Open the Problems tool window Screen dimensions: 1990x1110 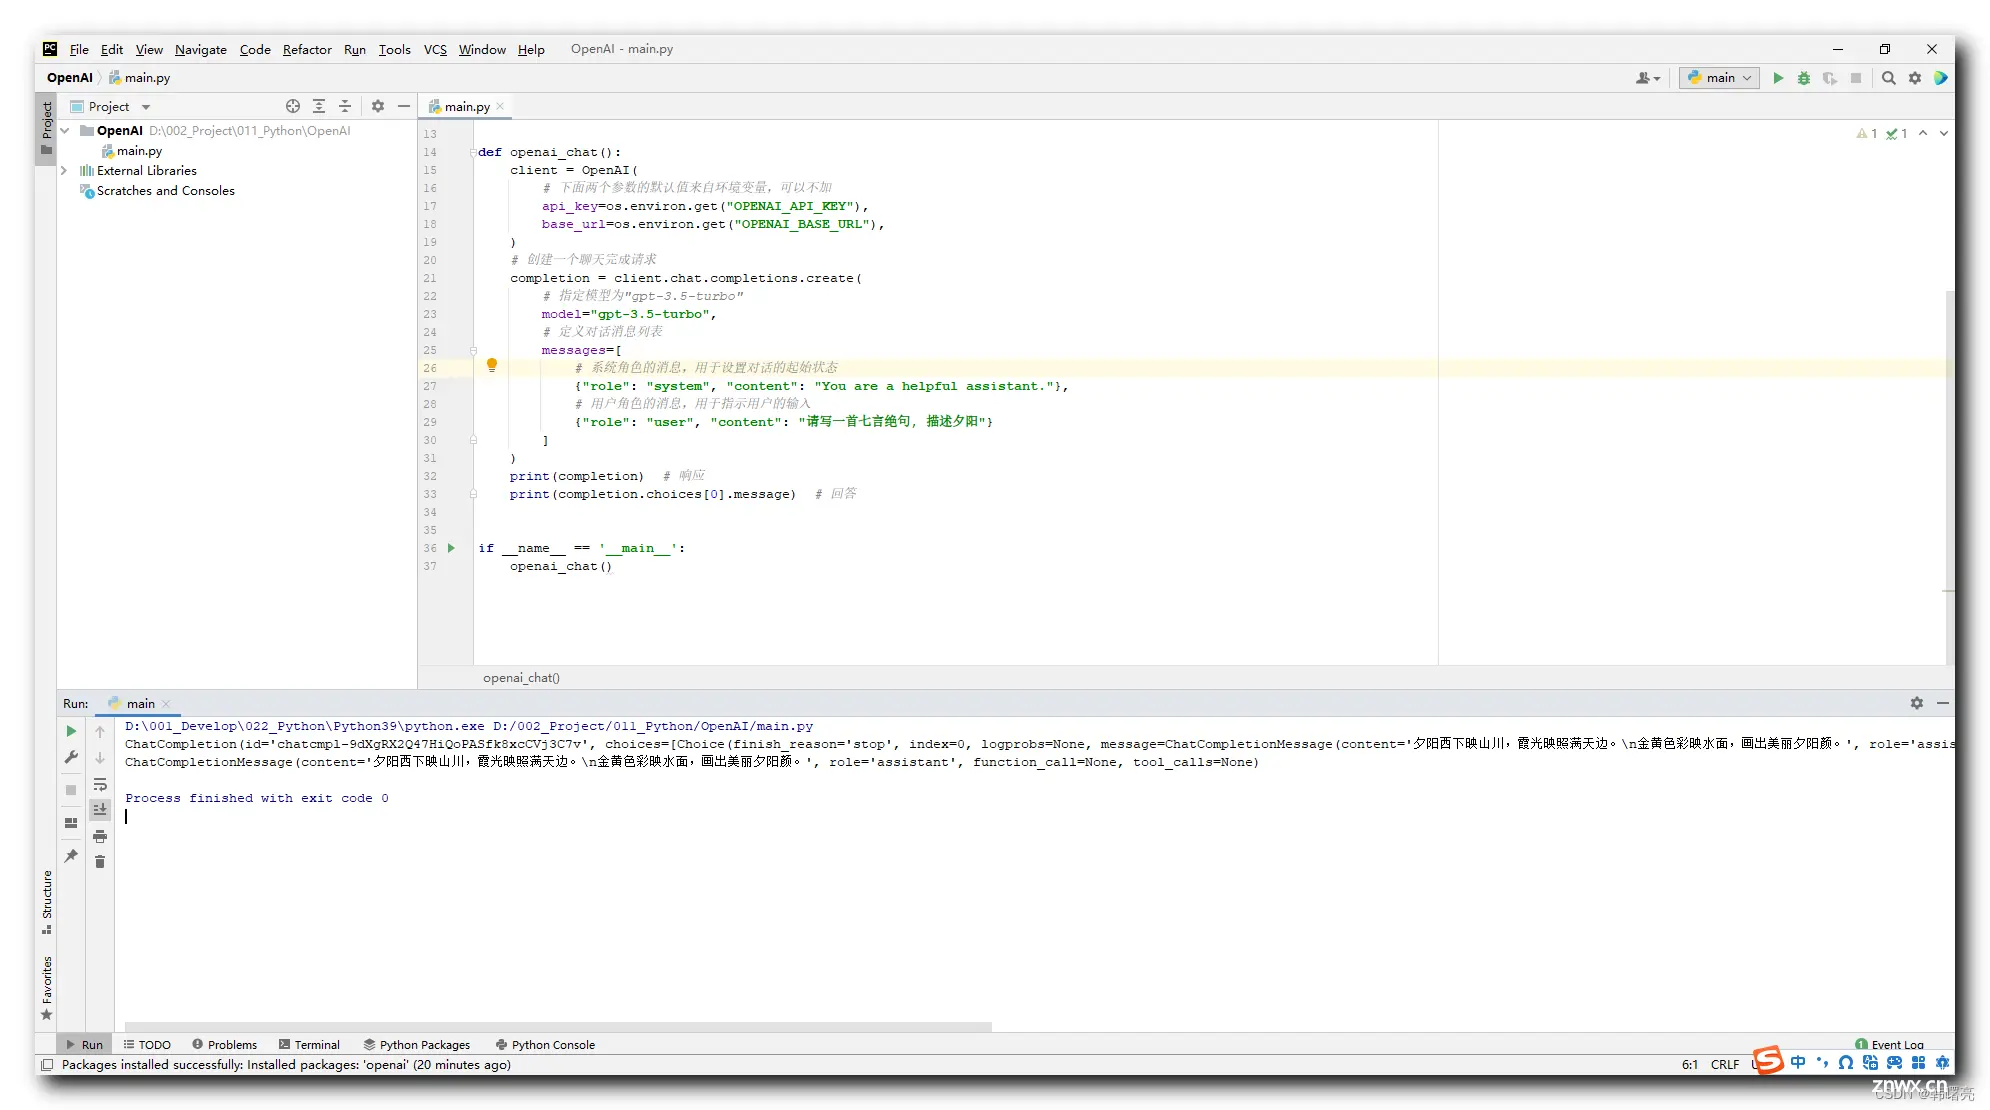coord(225,1044)
